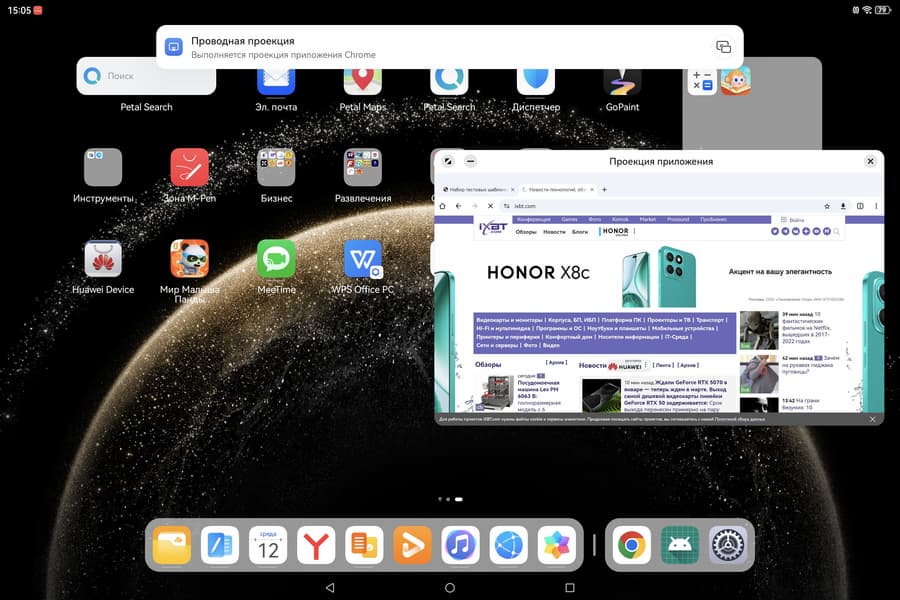Tap the Android home circle button
The width and height of the screenshot is (900, 600).
[450, 587]
